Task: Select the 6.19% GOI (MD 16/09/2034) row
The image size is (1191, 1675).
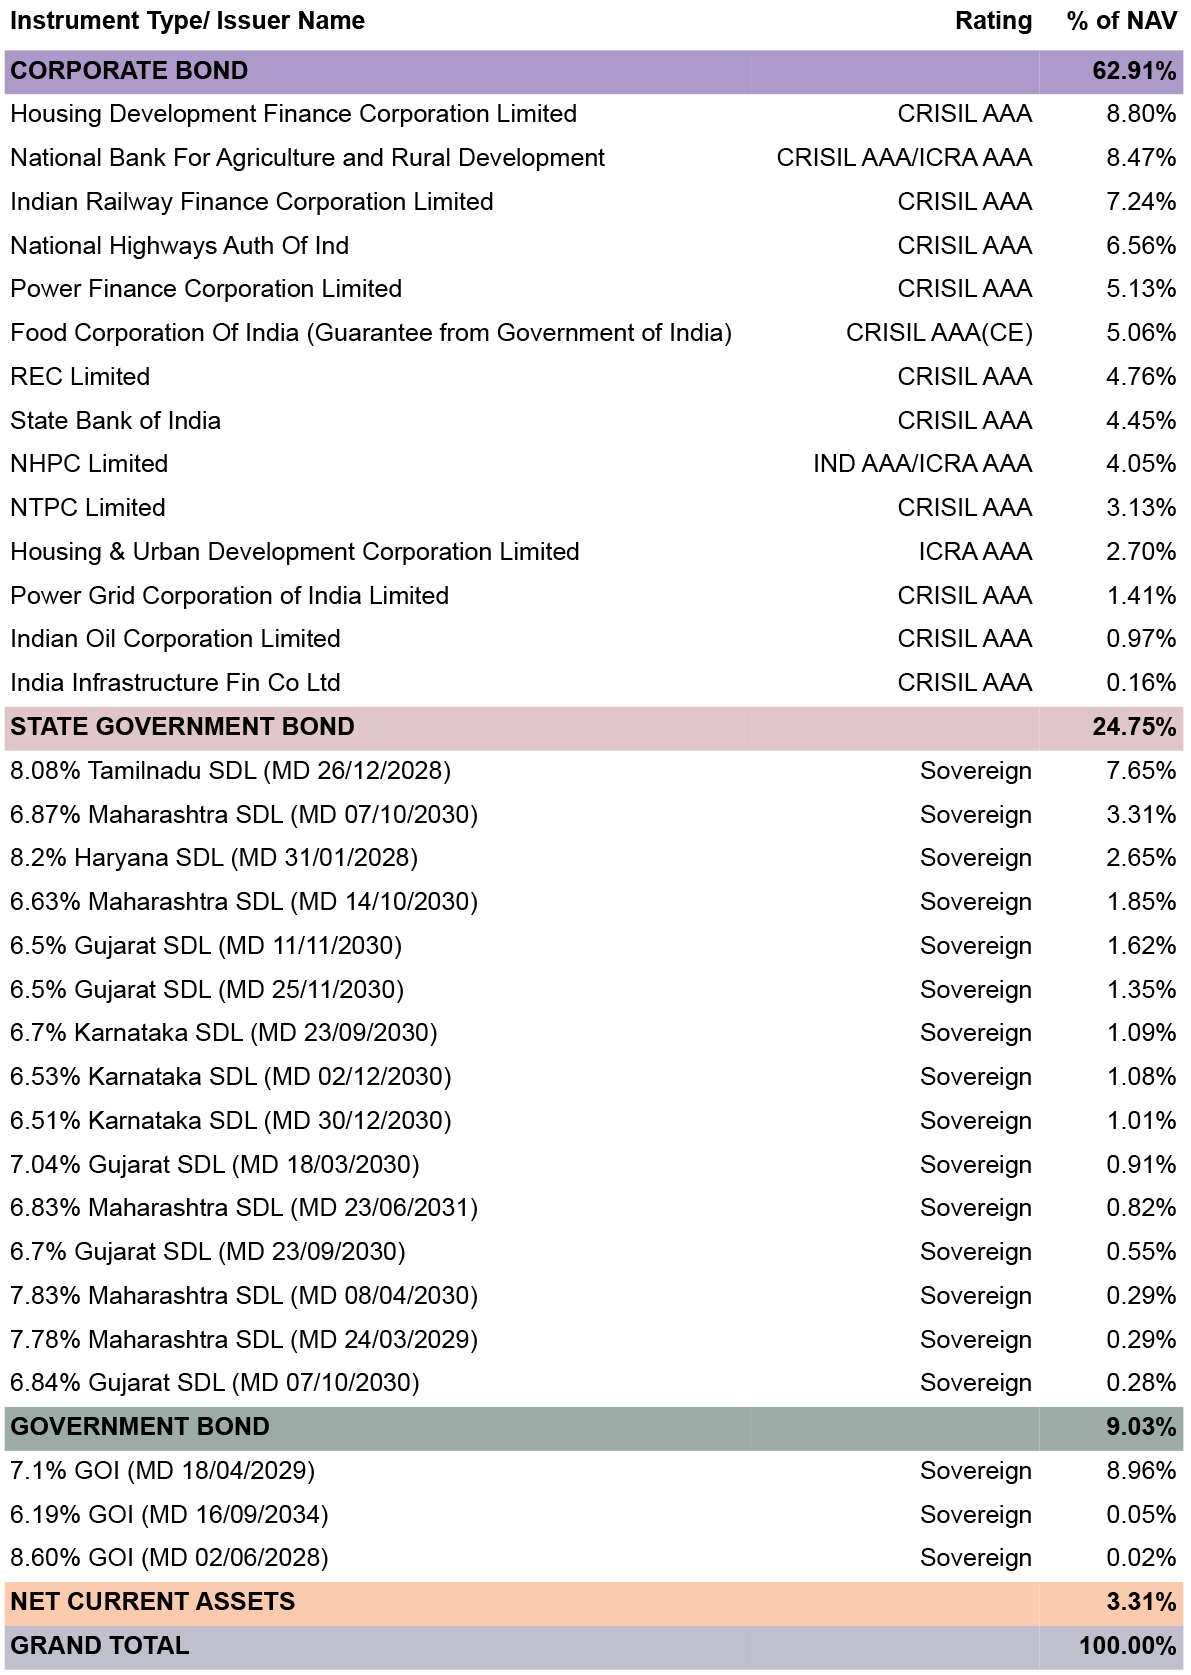Action: [x=169, y=1515]
